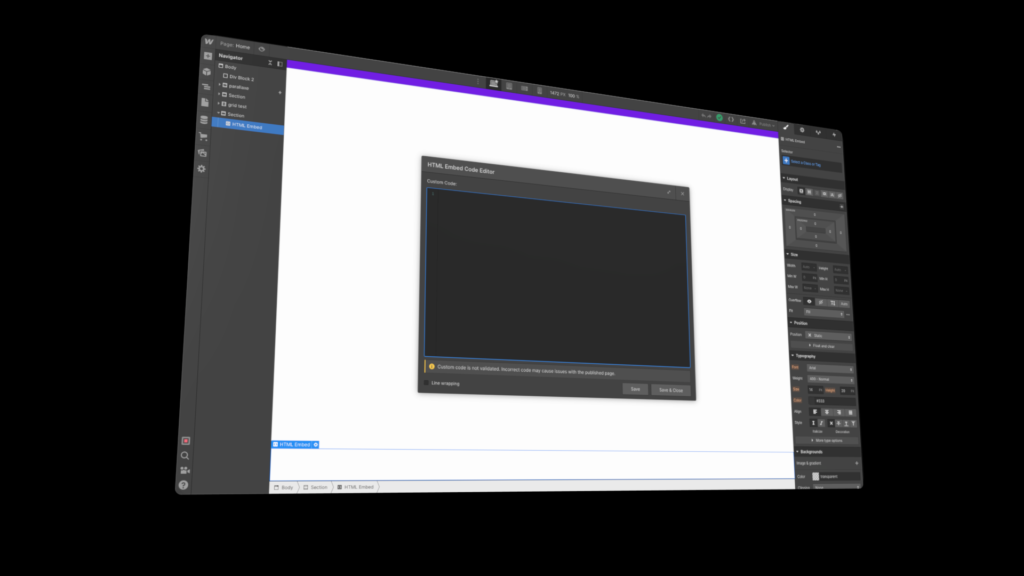Click the Save button
Screen dimensions: 1024x576
pos(635,389)
